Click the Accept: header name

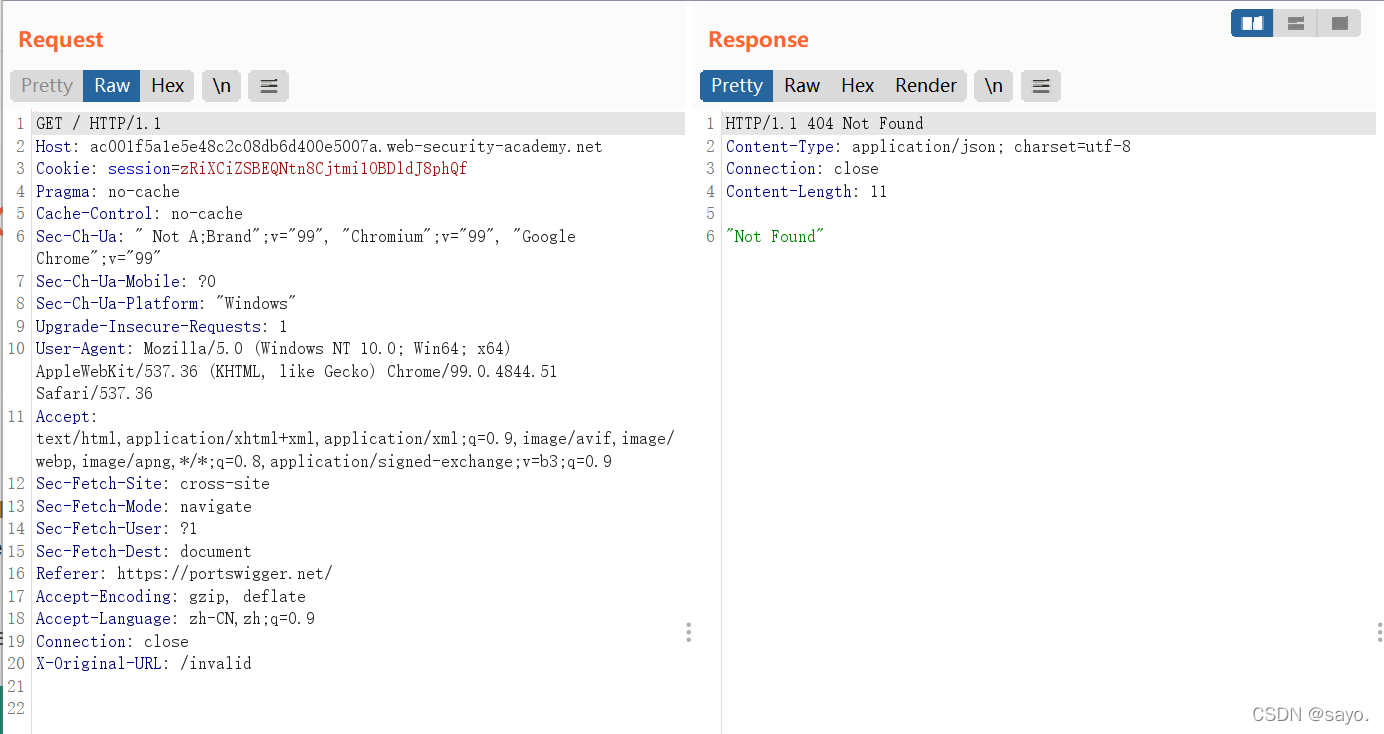pyautogui.click(x=67, y=417)
